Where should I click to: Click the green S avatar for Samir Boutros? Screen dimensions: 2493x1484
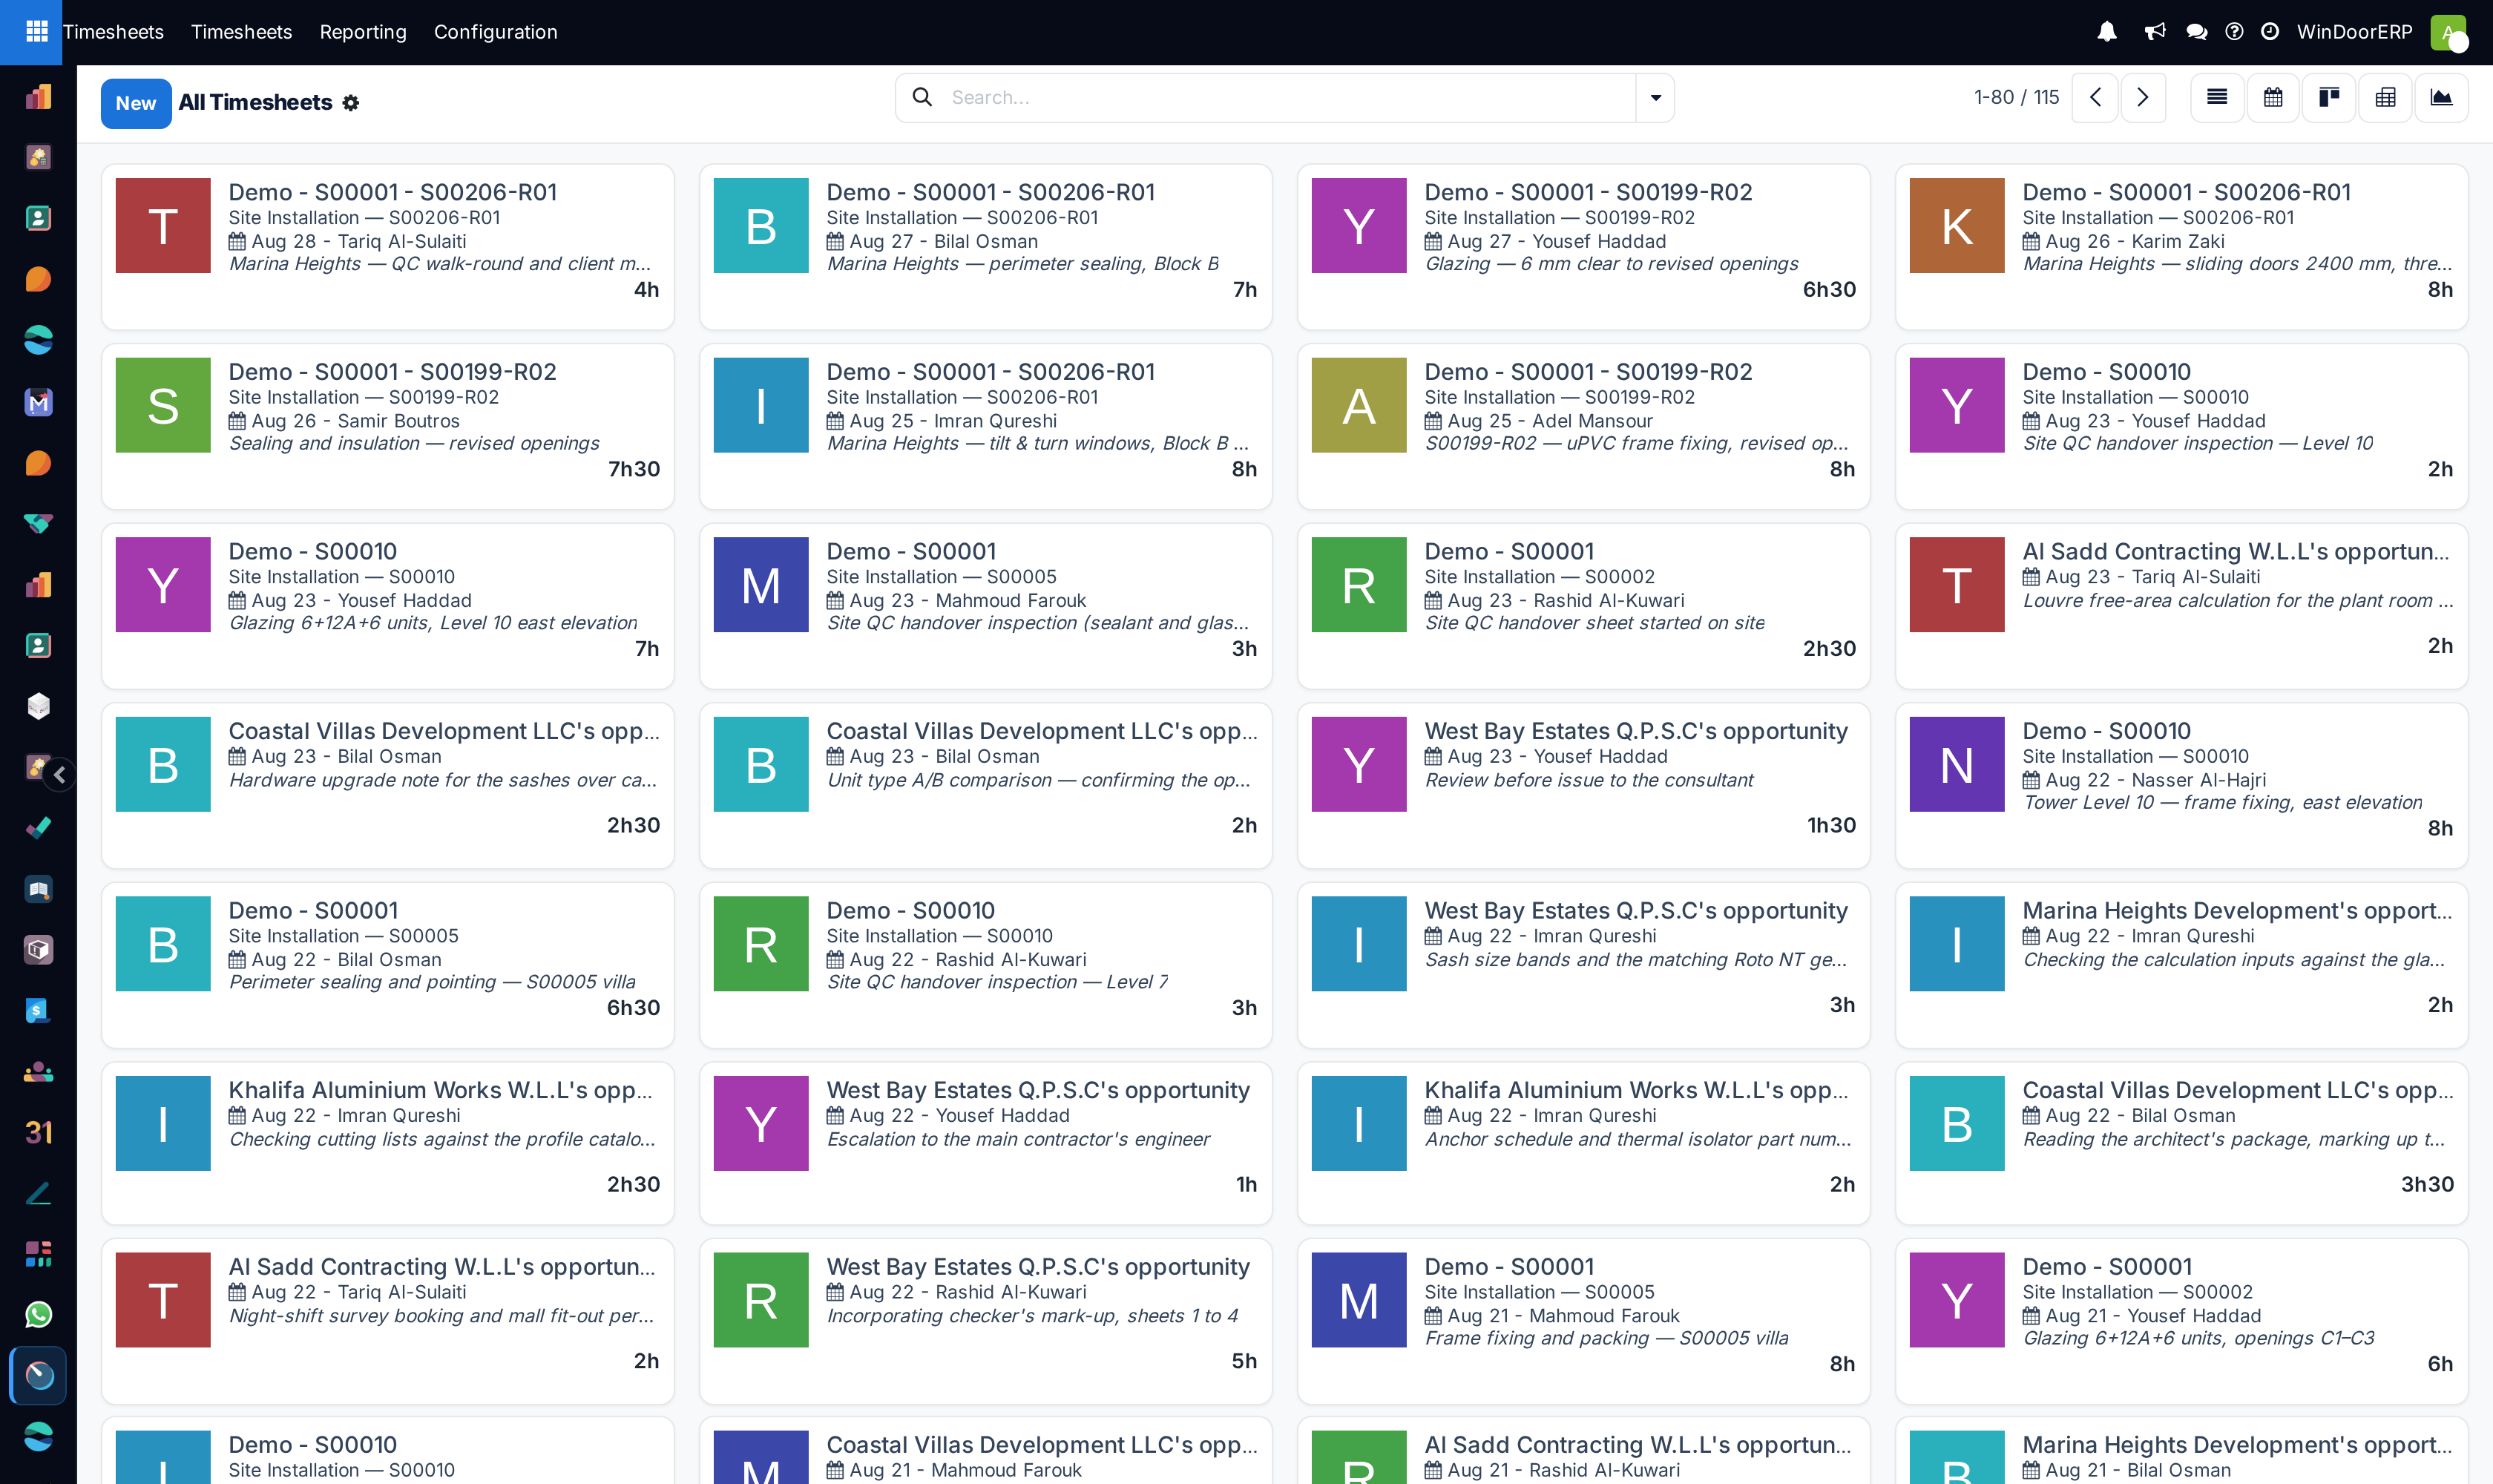[x=163, y=405]
